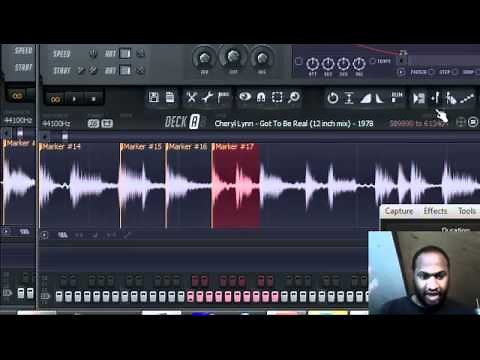Image resolution: width=480 pixels, height=360 pixels.
Task: Click the SPEED row knob
Action: click(x=93, y=53)
